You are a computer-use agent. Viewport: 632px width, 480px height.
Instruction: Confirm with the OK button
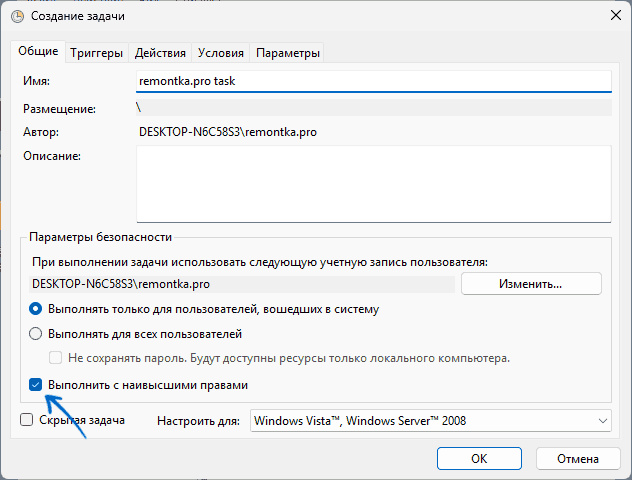(479, 458)
